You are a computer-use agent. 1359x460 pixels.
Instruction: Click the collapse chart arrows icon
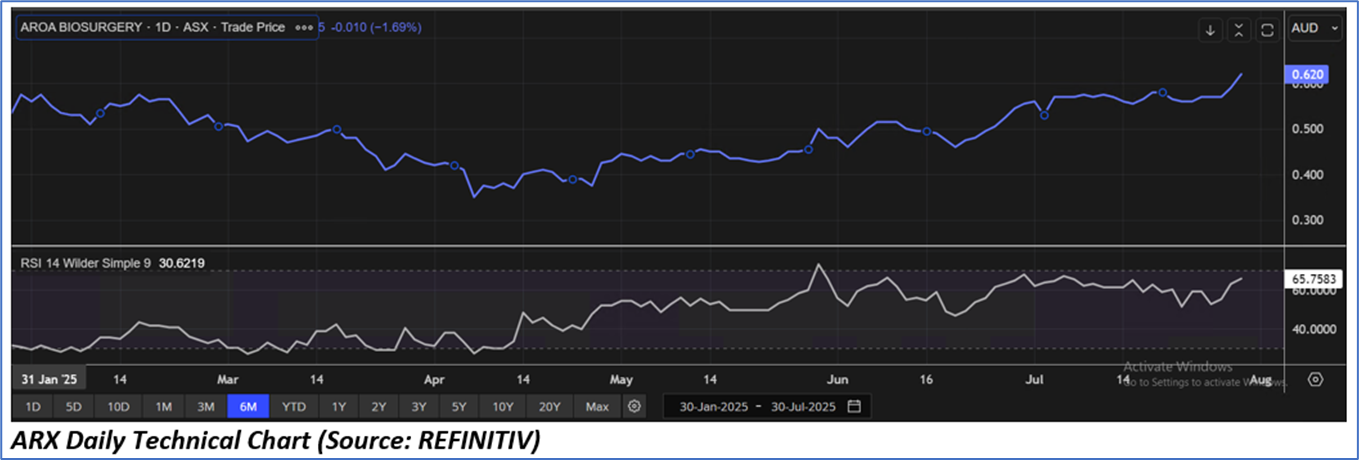pos(1239,30)
